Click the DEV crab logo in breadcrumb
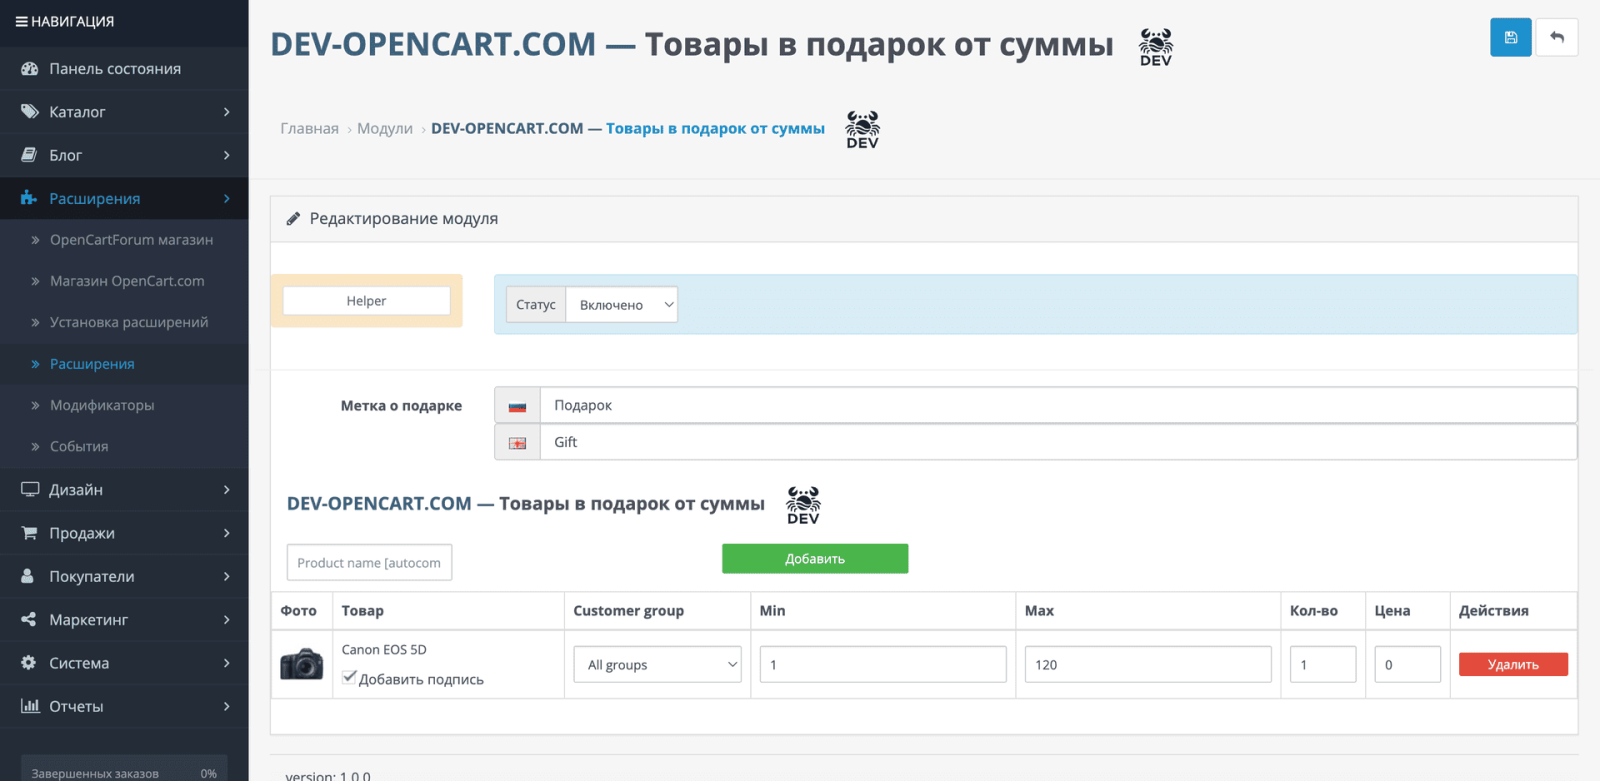The image size is (1600, 782). pyautogui.click(x=862, y=130)
